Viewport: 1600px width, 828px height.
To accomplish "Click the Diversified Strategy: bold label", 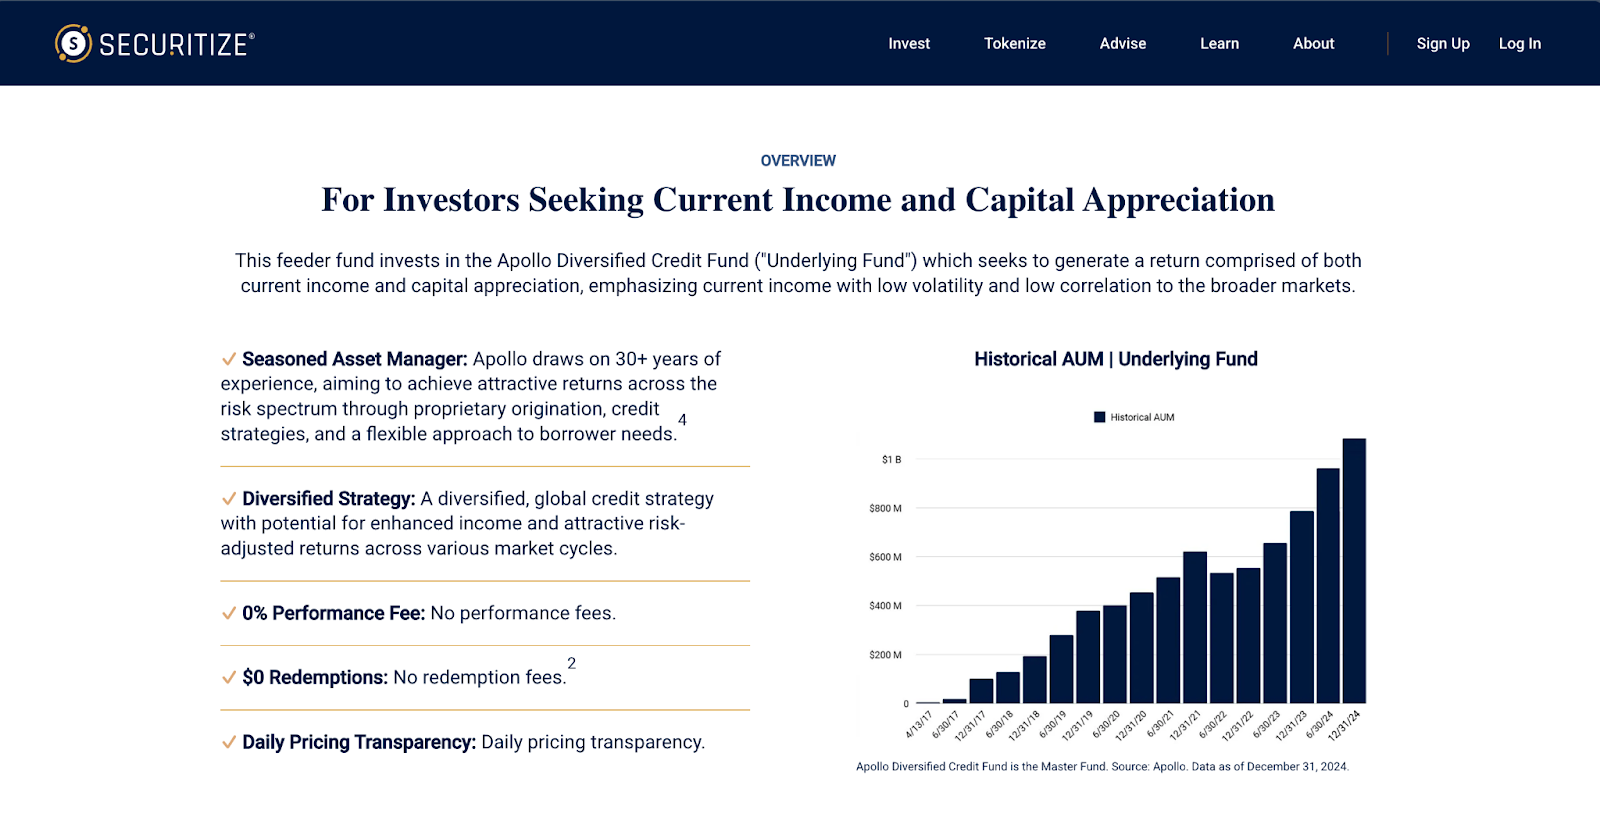I will pos(329,498).
